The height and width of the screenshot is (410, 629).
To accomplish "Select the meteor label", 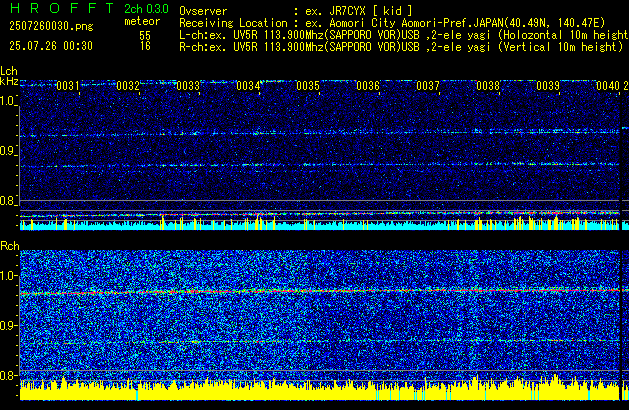I will [142, 21].
